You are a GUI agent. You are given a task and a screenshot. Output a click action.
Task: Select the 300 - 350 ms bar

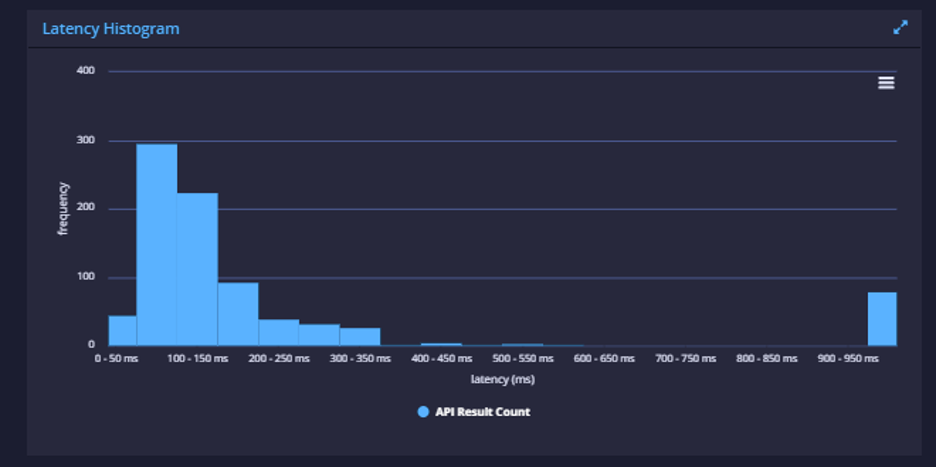click(360, 337)
